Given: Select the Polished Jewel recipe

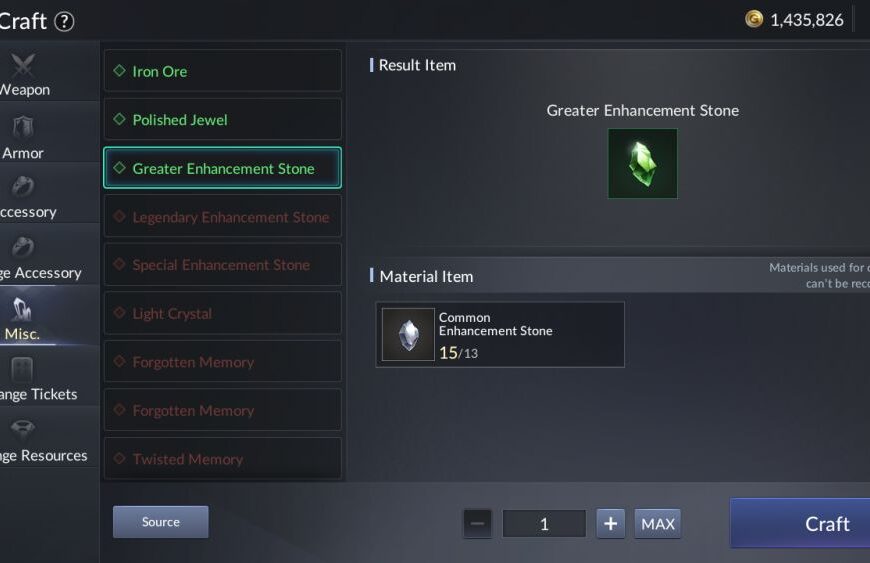Looking at the screenshot, I should coord(222,119).
